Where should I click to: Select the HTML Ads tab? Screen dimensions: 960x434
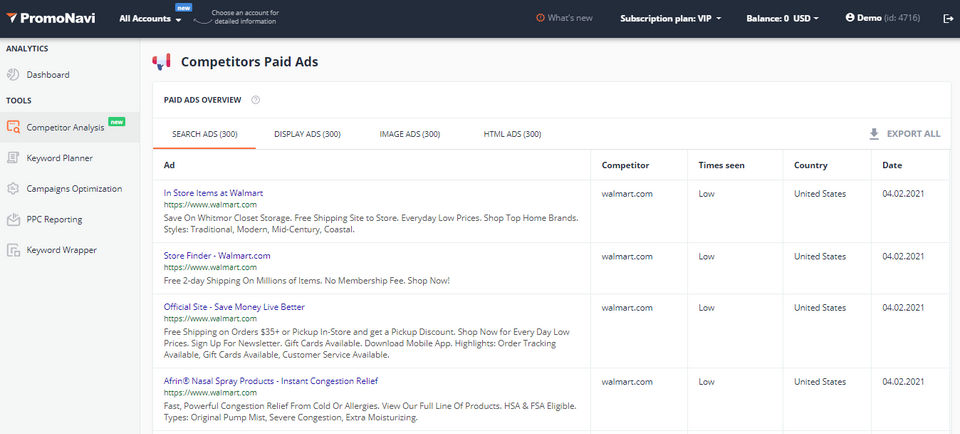(512, 134)
